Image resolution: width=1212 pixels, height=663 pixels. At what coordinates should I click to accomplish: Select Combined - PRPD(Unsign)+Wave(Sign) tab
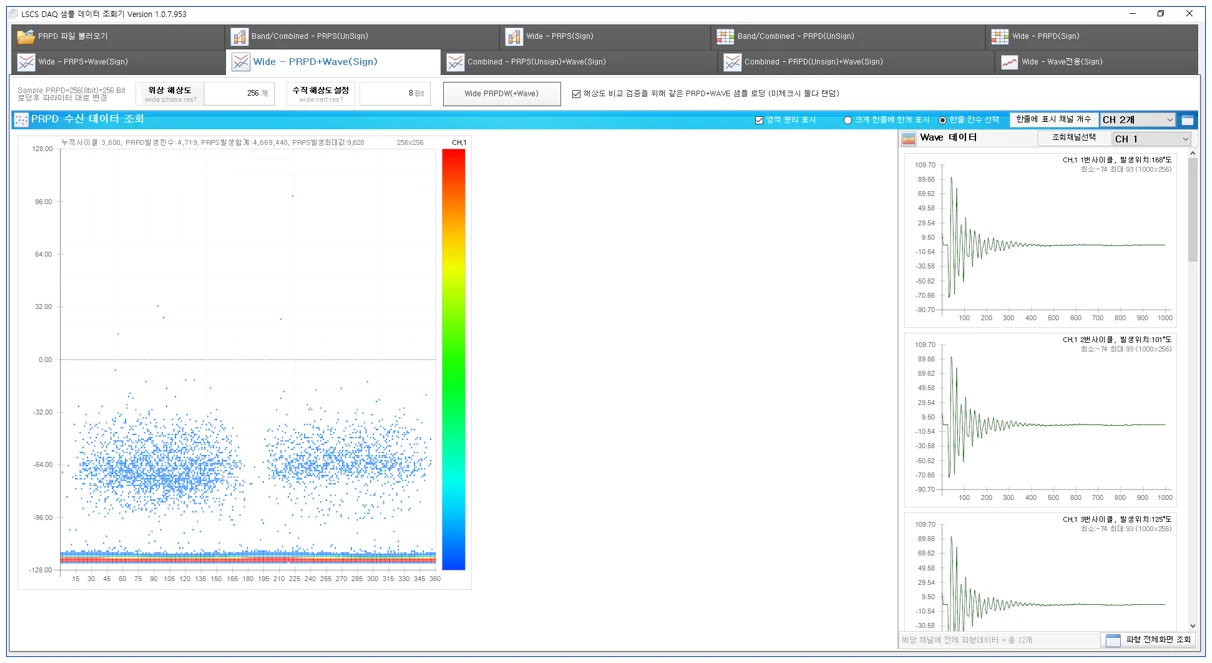point(855,62)
